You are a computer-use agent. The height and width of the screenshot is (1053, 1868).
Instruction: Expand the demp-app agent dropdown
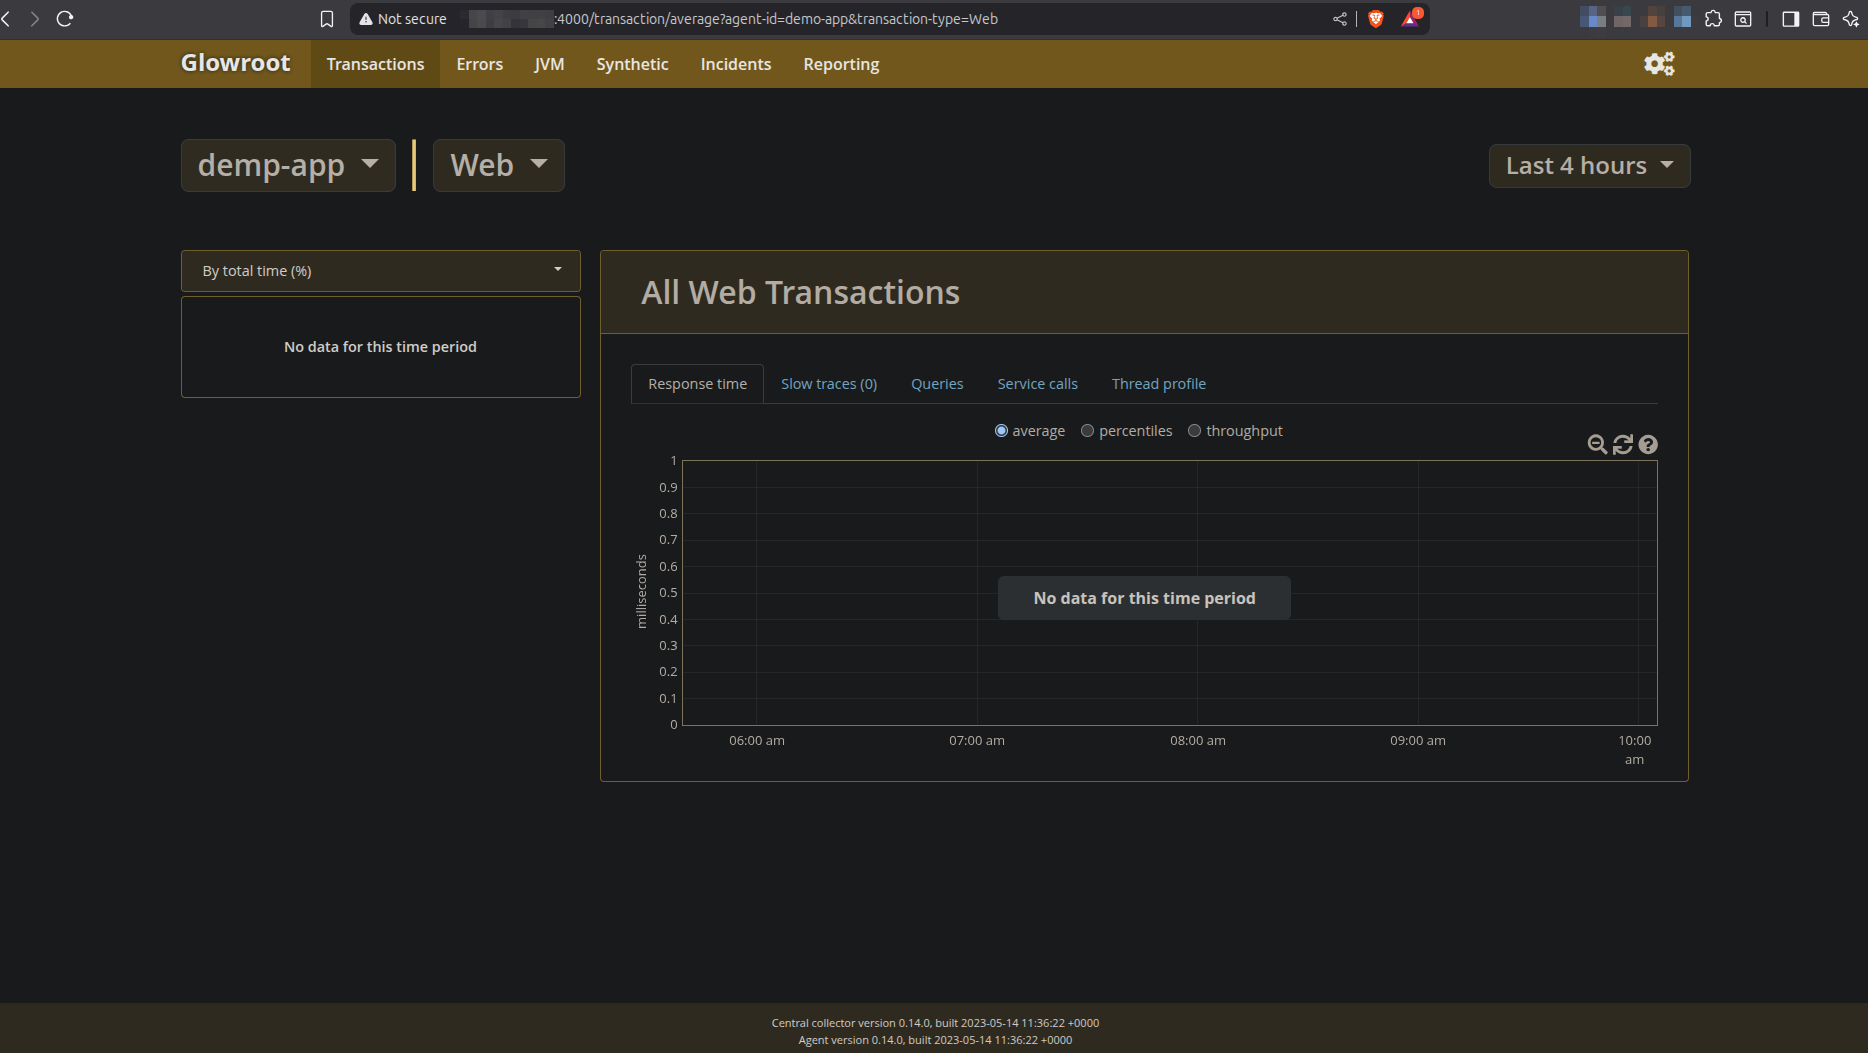pos(288,165)
